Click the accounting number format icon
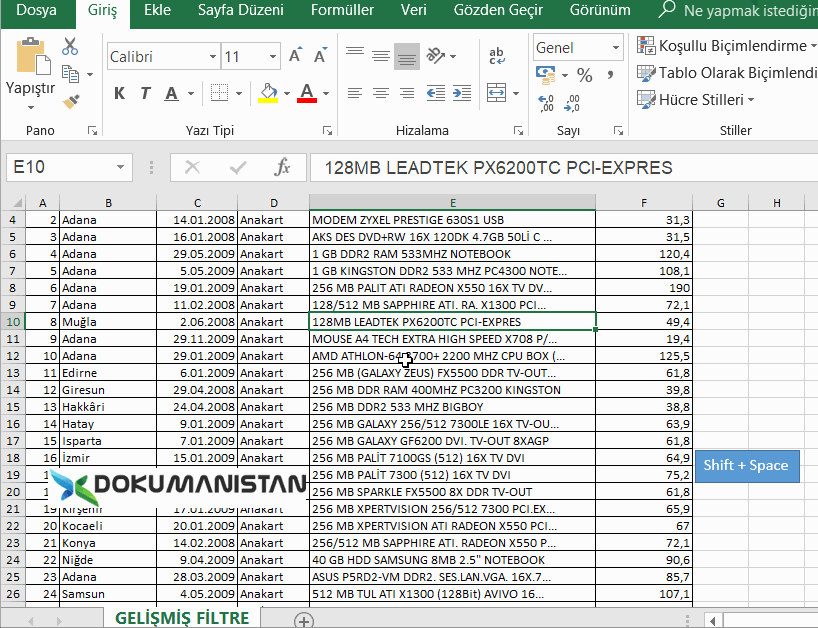 tap(546, 75)
